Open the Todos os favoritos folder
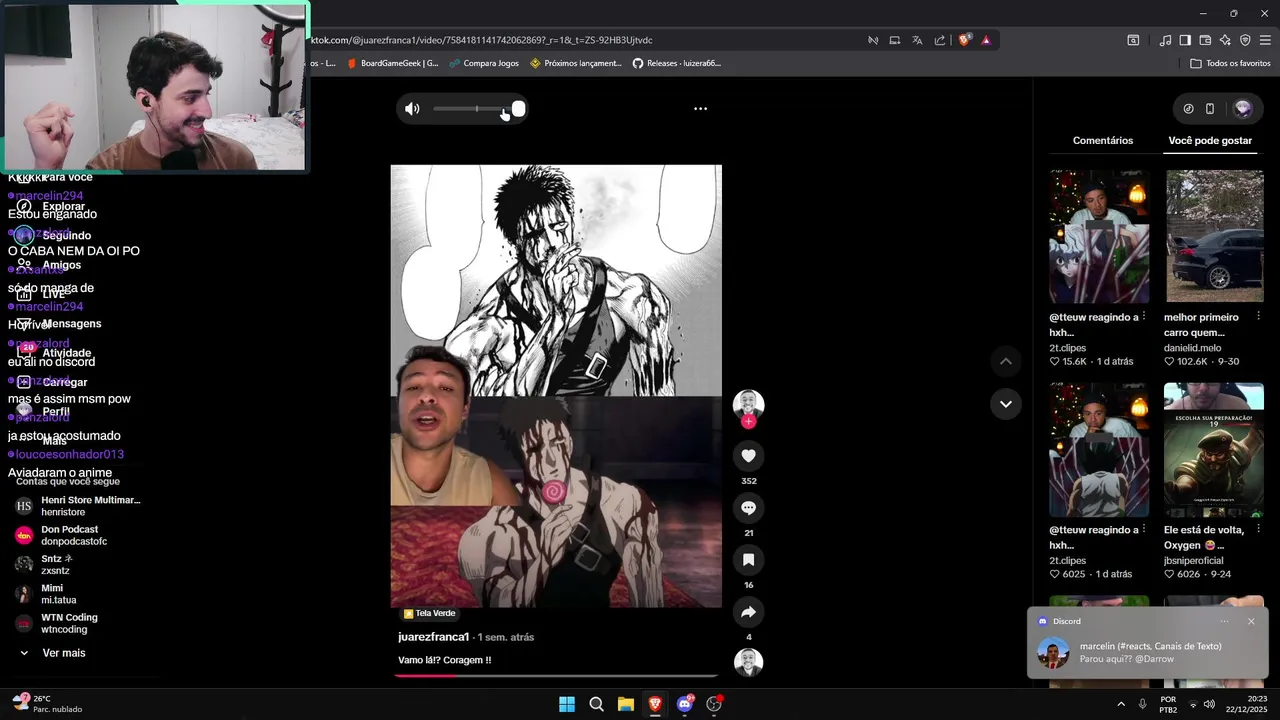The image size is (1280, 720). point(1230,63)
